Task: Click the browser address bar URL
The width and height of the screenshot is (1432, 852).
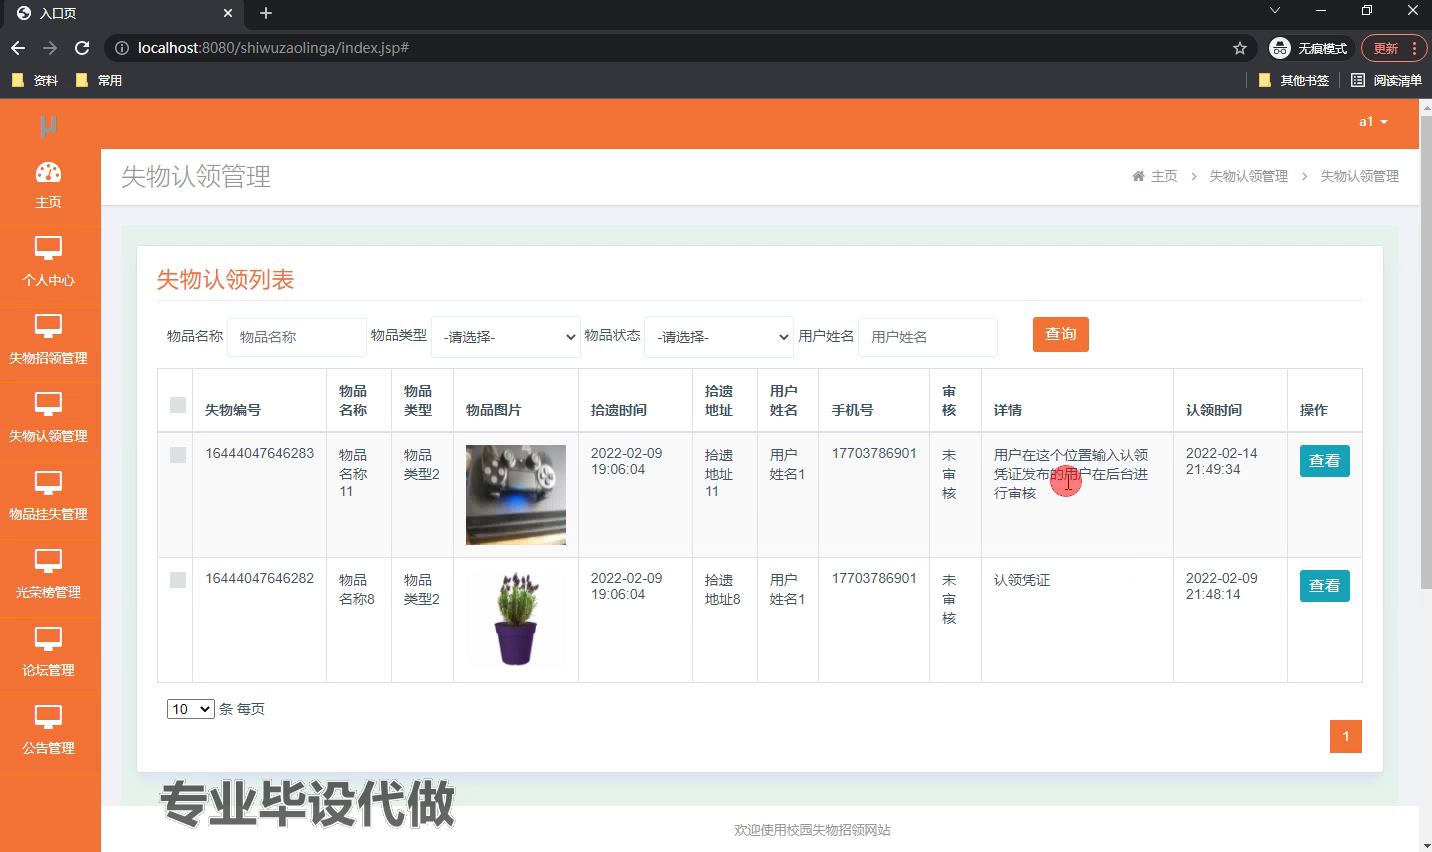Action: click(273, 48)
